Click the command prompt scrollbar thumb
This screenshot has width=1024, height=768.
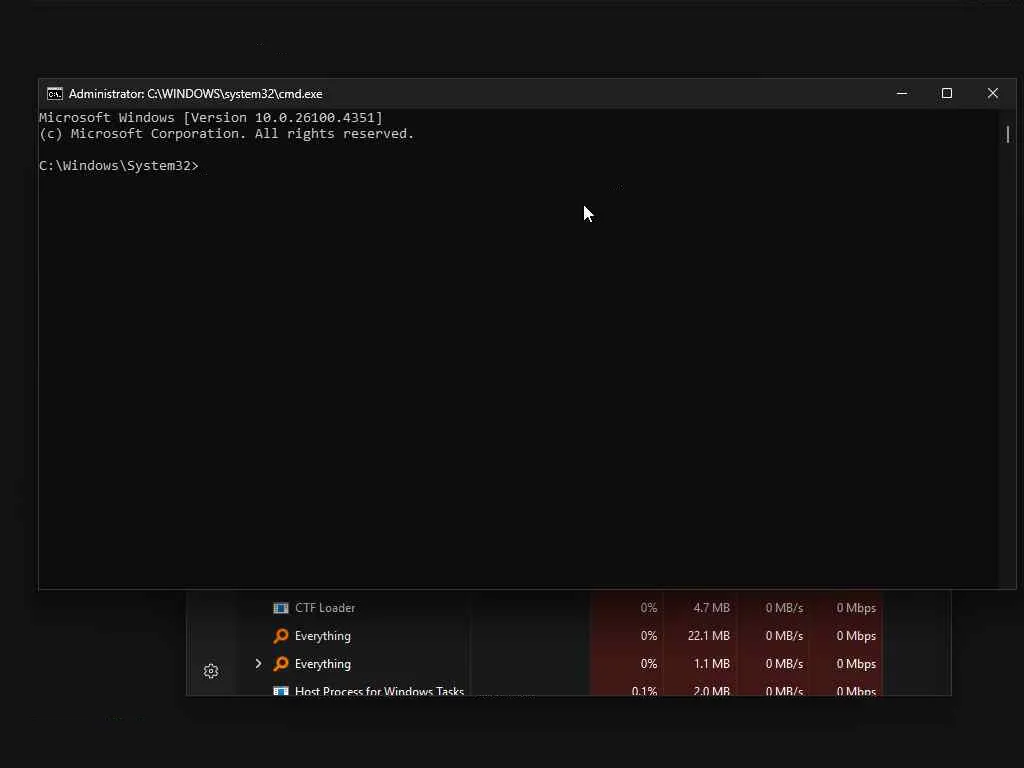1008,134
